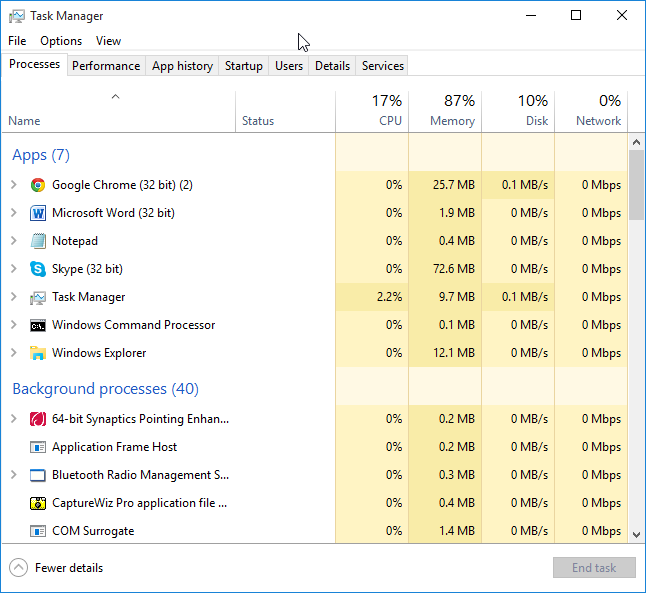Click the scrollbar down arrow
Viewport: 646px width, 593px height.
pyautogui.click(x=636, y=535)
